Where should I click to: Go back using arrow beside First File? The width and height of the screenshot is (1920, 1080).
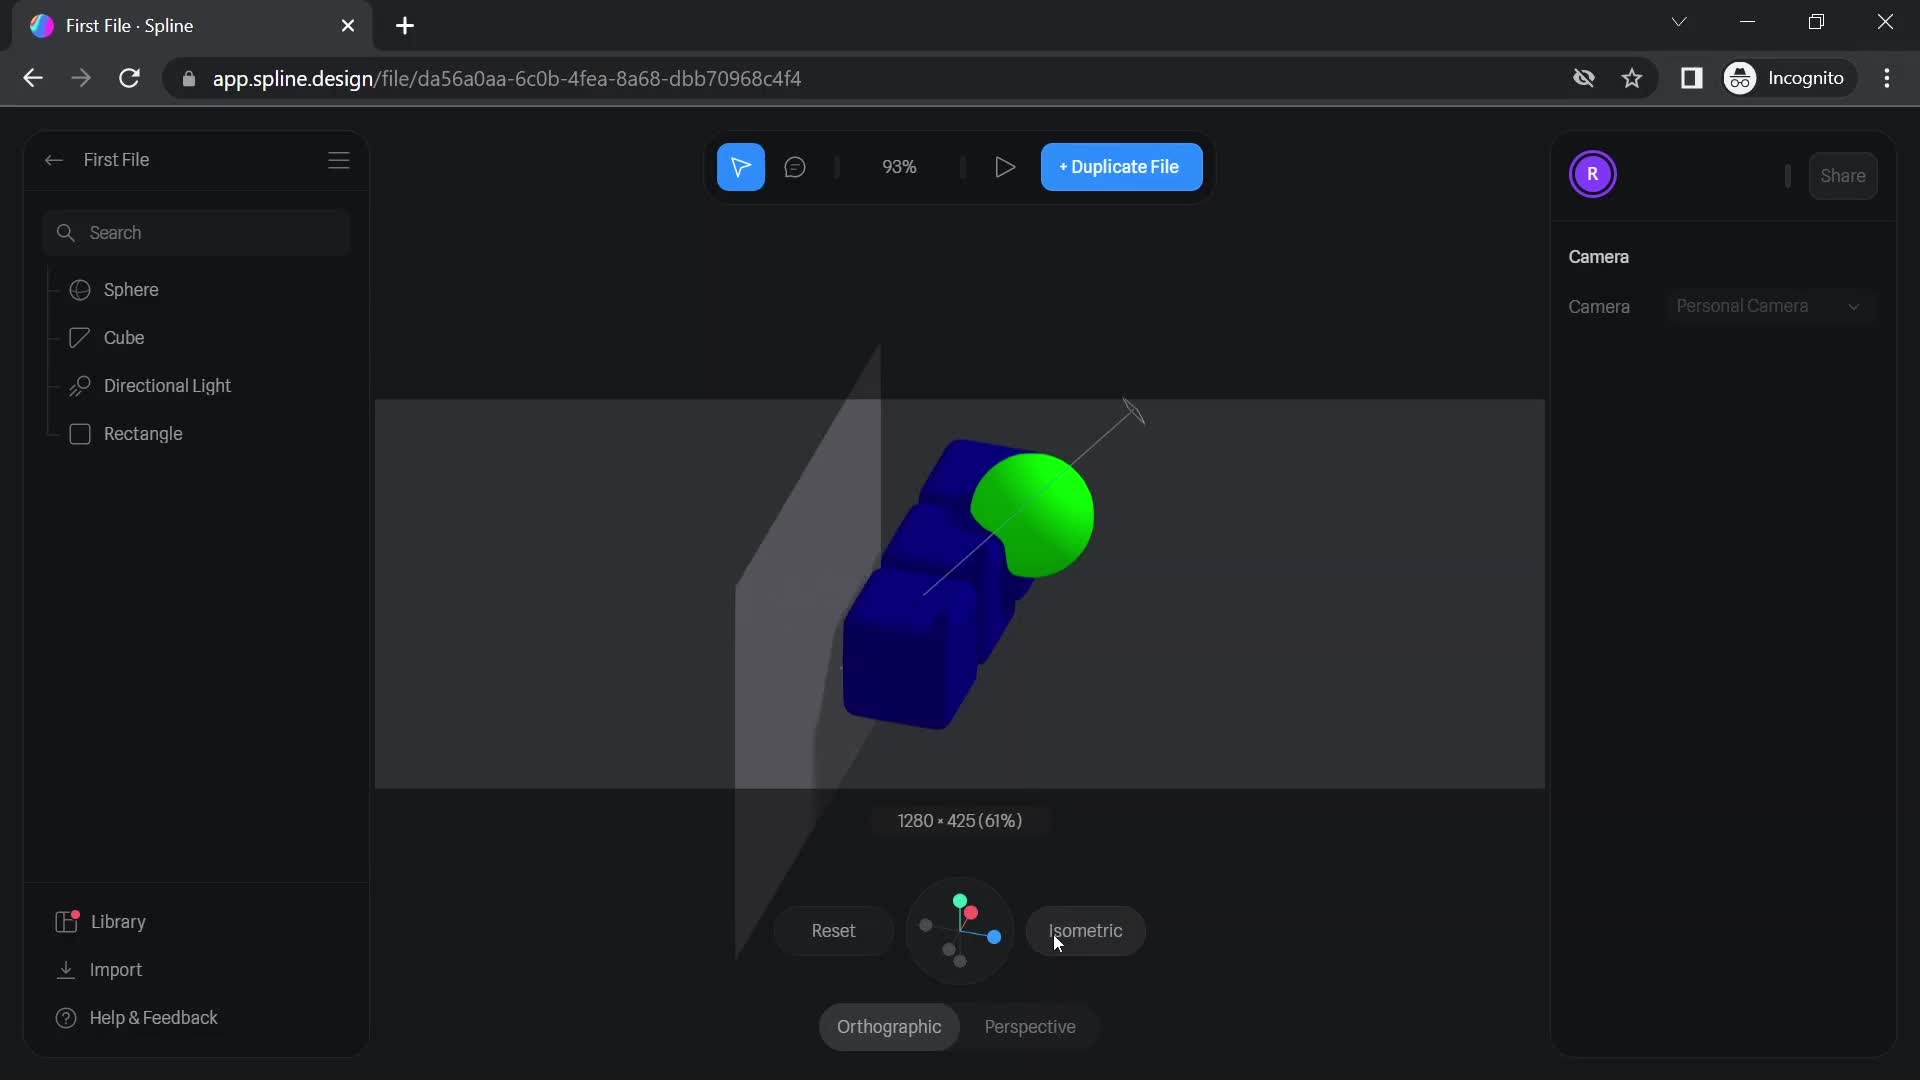click(x=54, y=160)
